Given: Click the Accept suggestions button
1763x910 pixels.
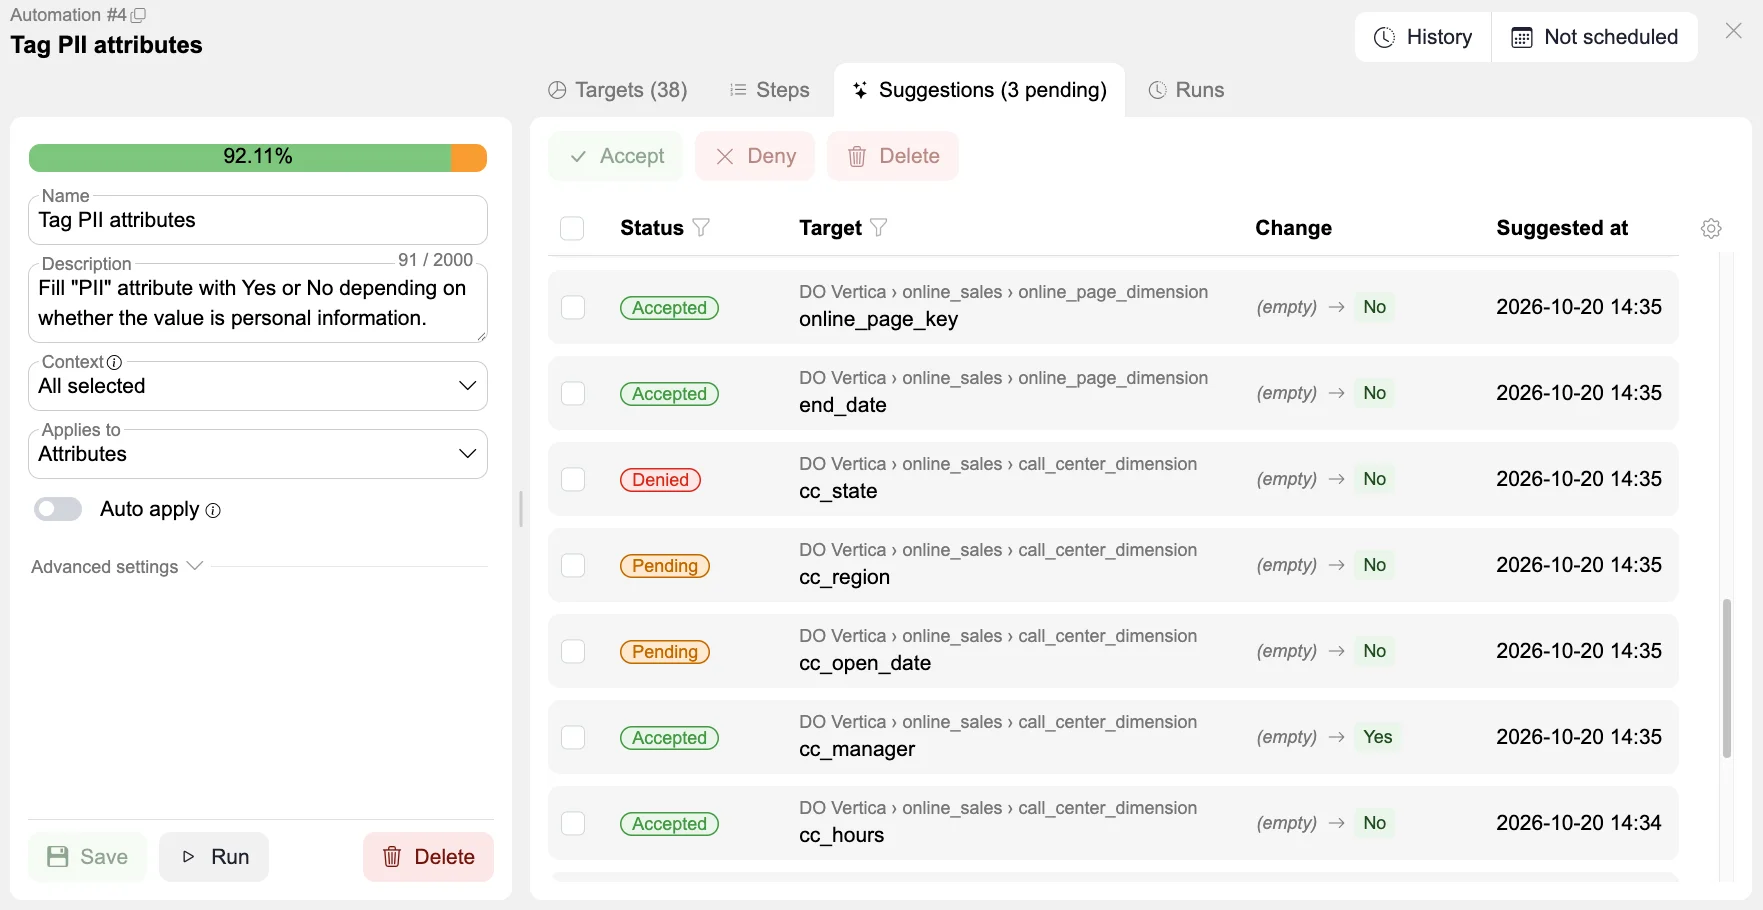Looking at the screenshot, I should point(616,156).
